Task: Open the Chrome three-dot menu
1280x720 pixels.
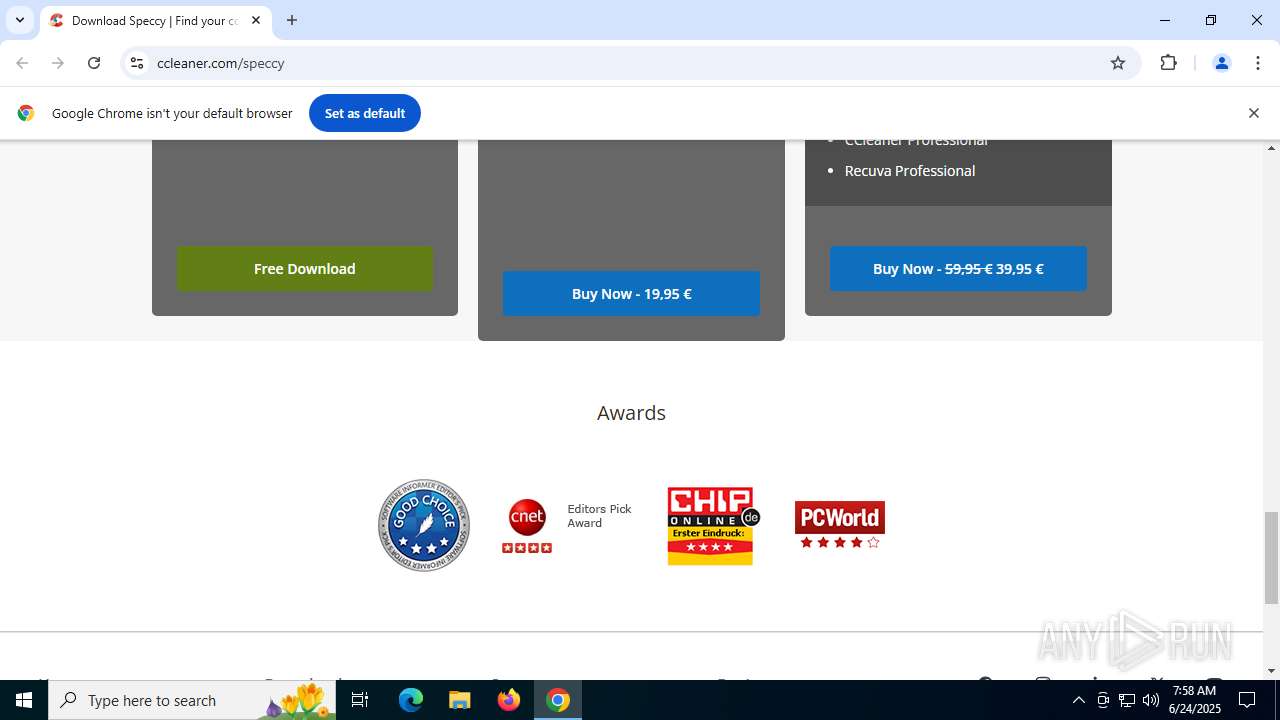Action: click(1258, 63)
